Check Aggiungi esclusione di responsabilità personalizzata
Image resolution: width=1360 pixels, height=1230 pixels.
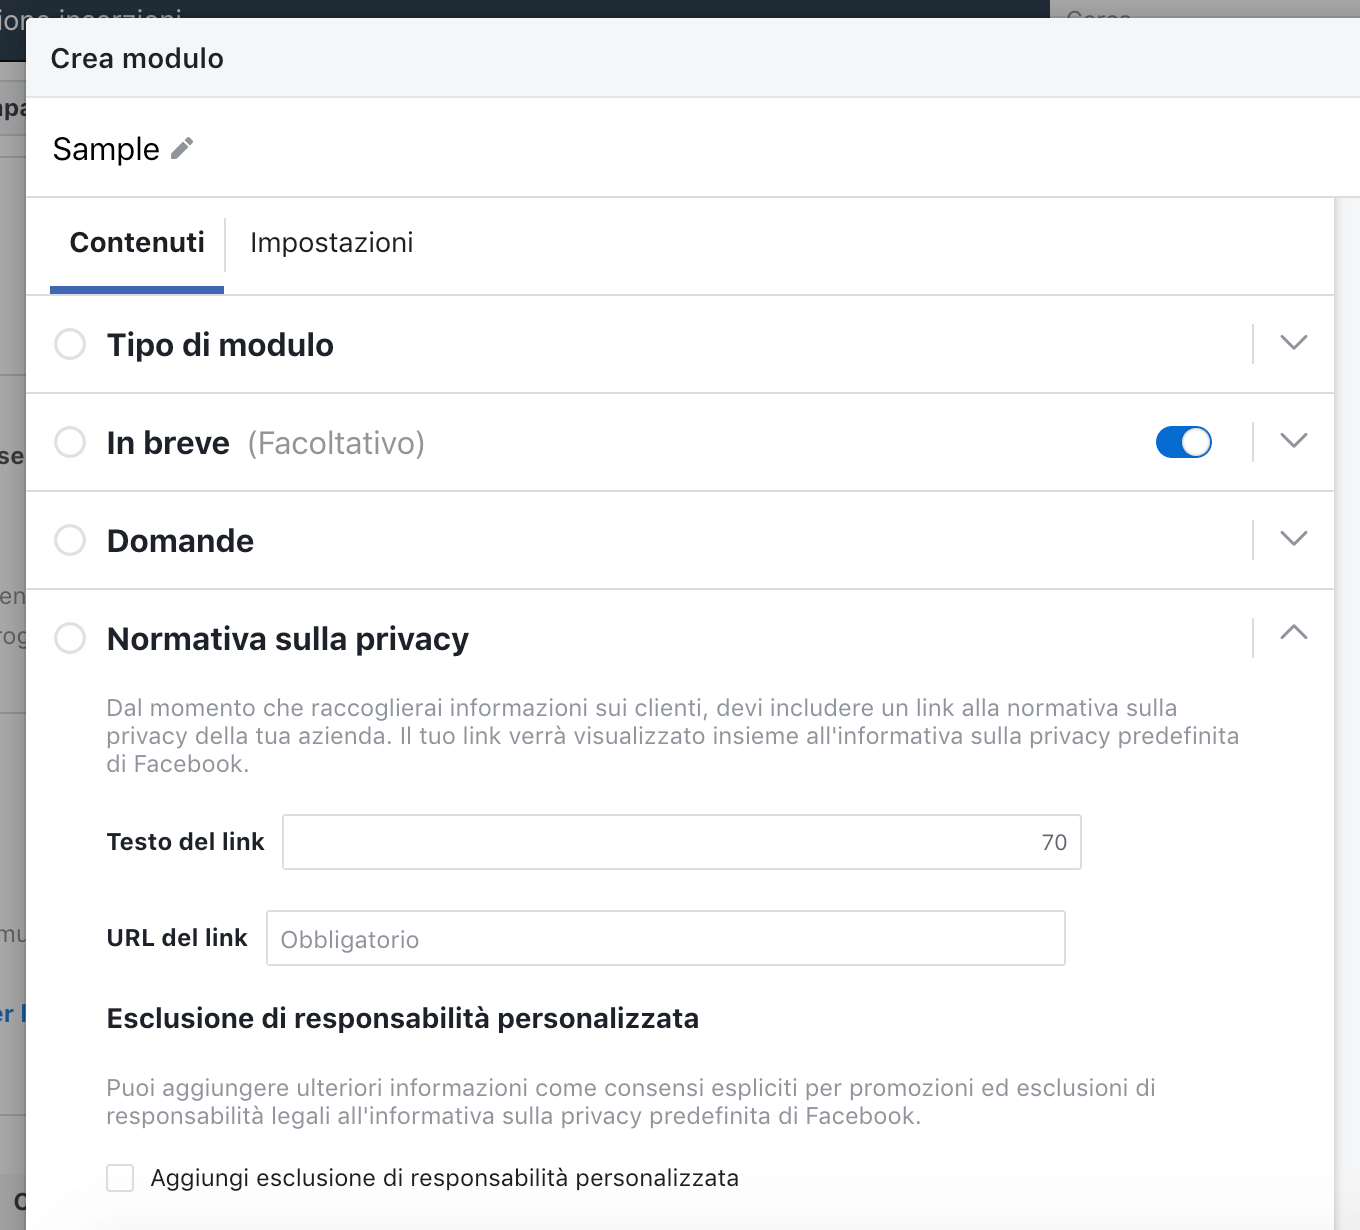pyautogui.click(x=119, y=1178)
